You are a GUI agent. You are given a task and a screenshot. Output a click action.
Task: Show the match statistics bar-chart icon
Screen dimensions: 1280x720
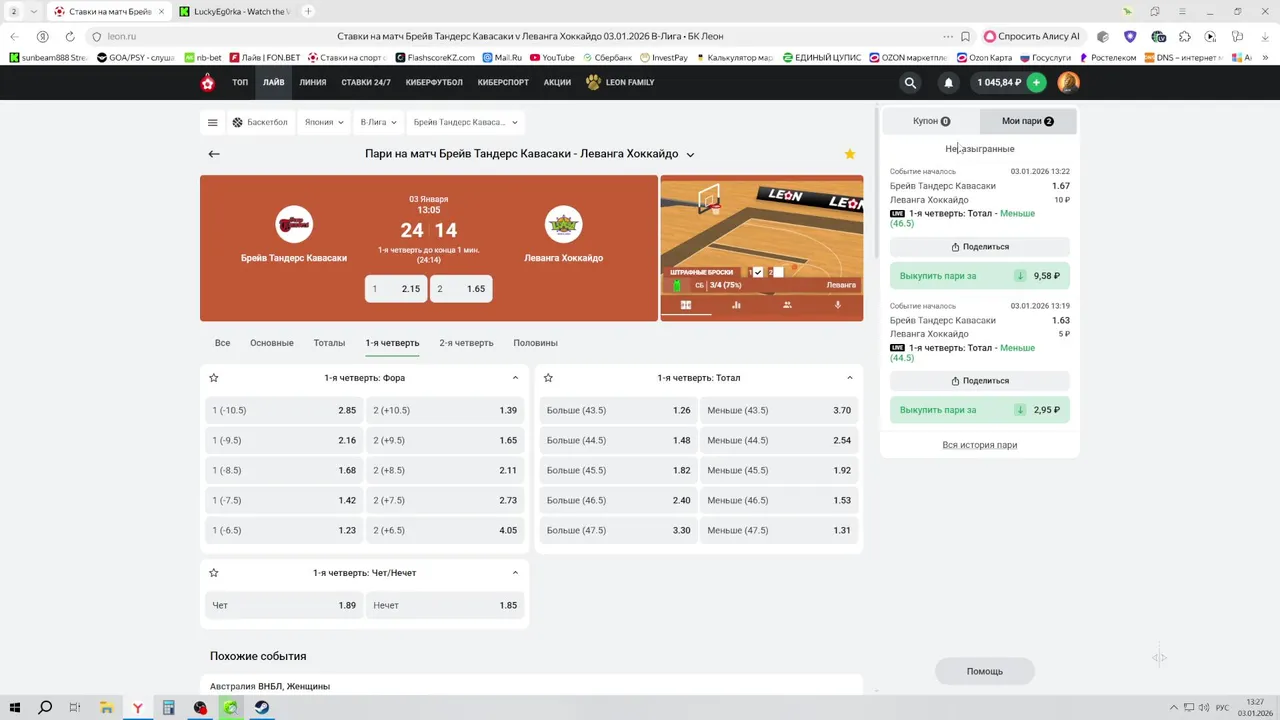[736, 305]
